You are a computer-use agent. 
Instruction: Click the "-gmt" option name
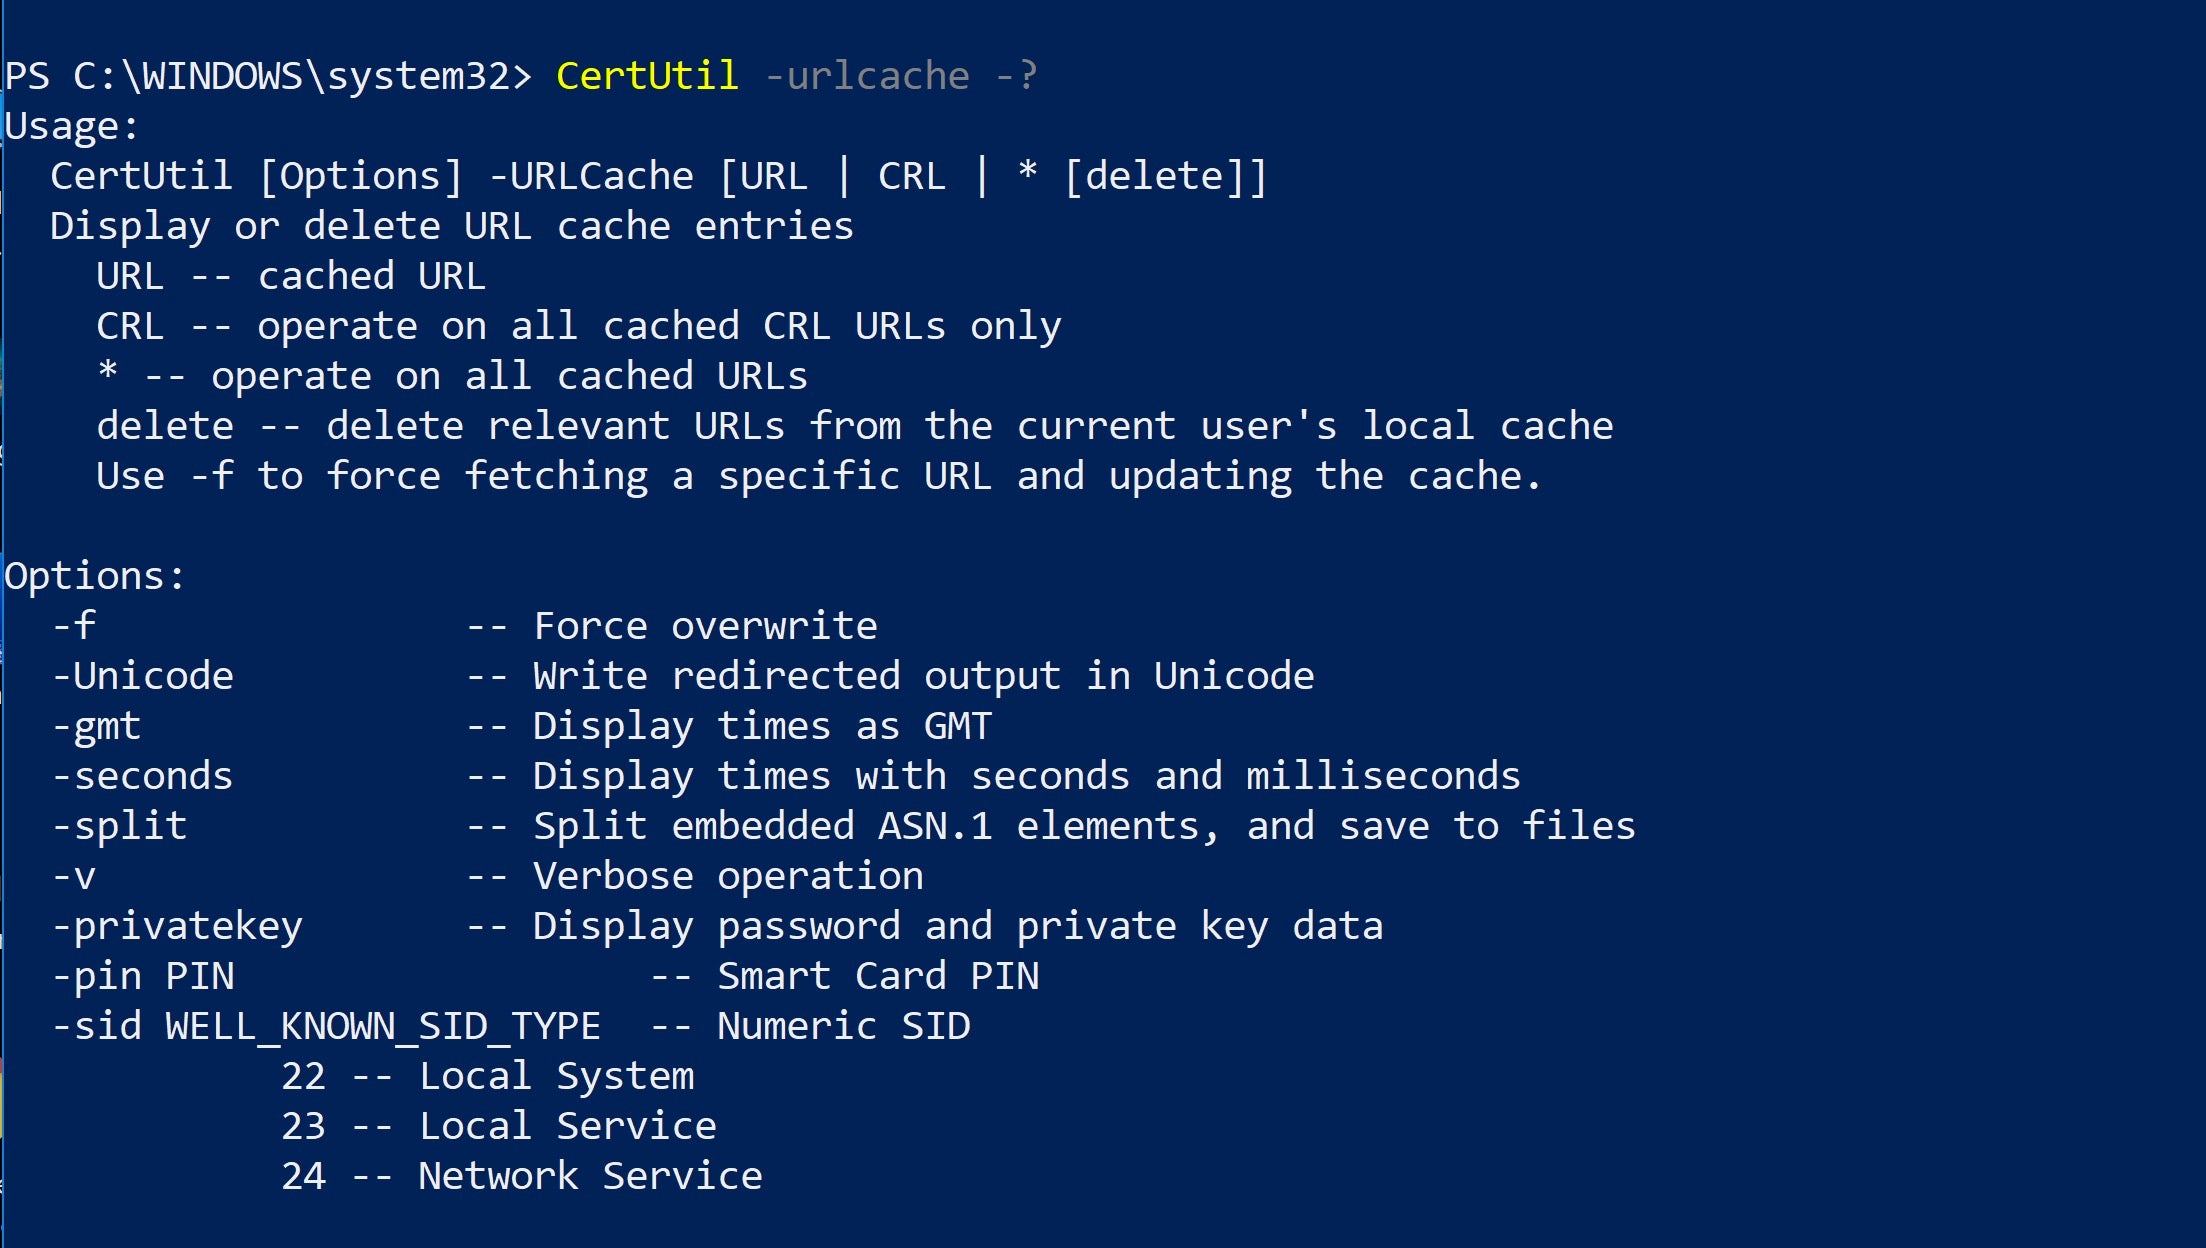[97, 727]
